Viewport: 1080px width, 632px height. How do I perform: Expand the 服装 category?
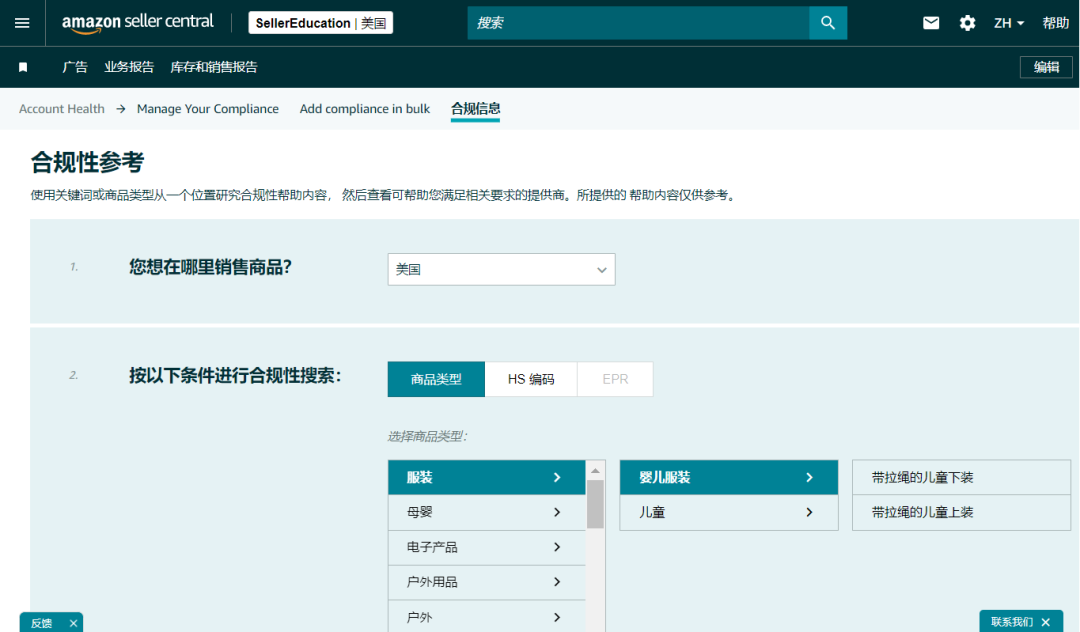(x=487, y=477)
